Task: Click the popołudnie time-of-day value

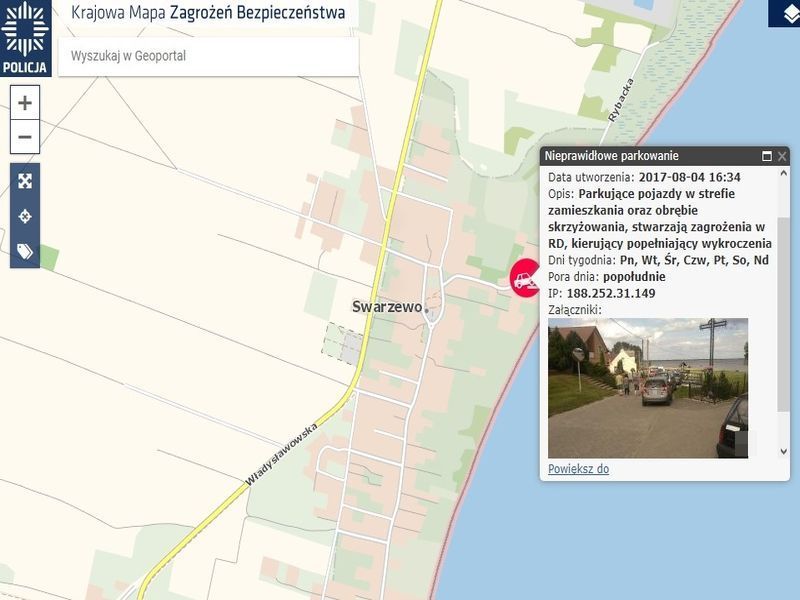Action: tap(634, 277)
